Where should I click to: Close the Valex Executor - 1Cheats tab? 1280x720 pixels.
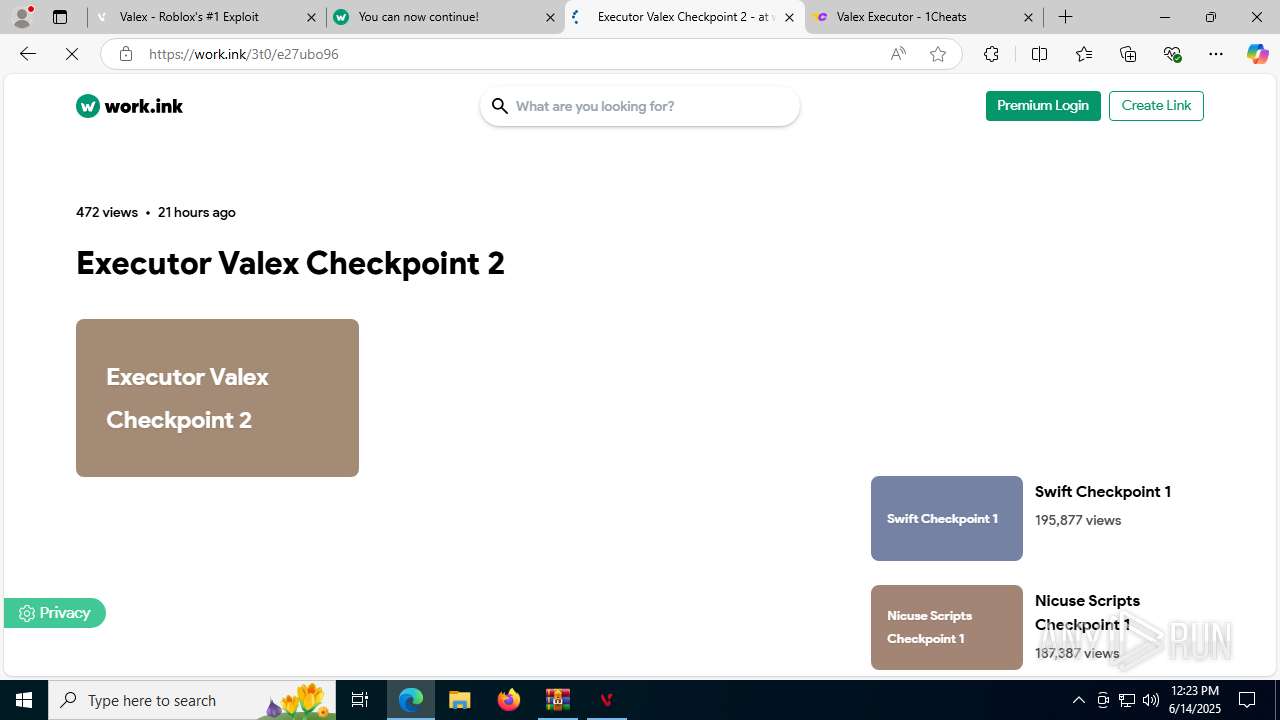pyautogui.click(x=1028, y=17)
